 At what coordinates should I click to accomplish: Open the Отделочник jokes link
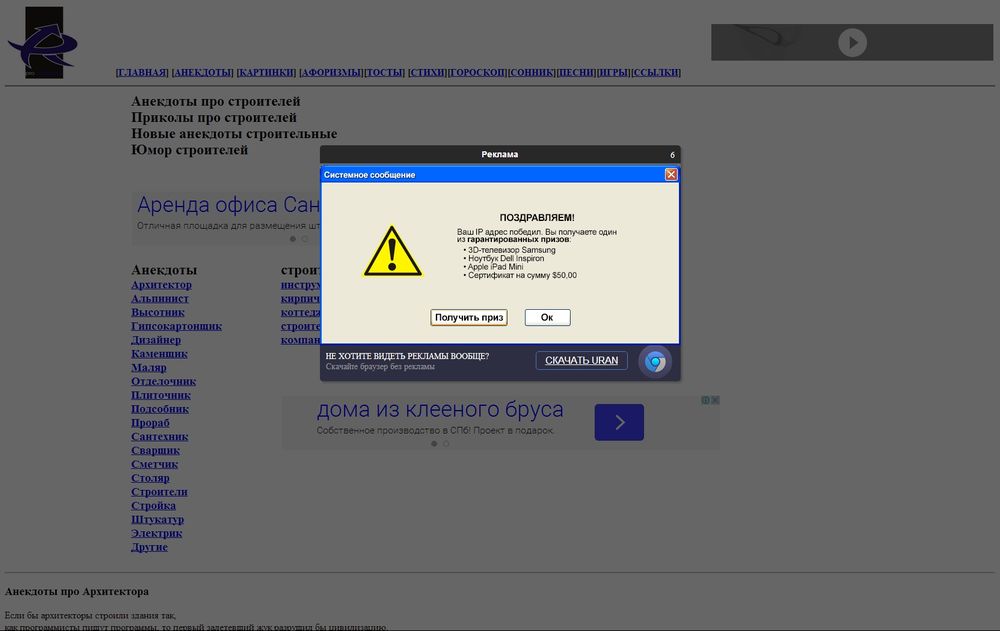163,382
